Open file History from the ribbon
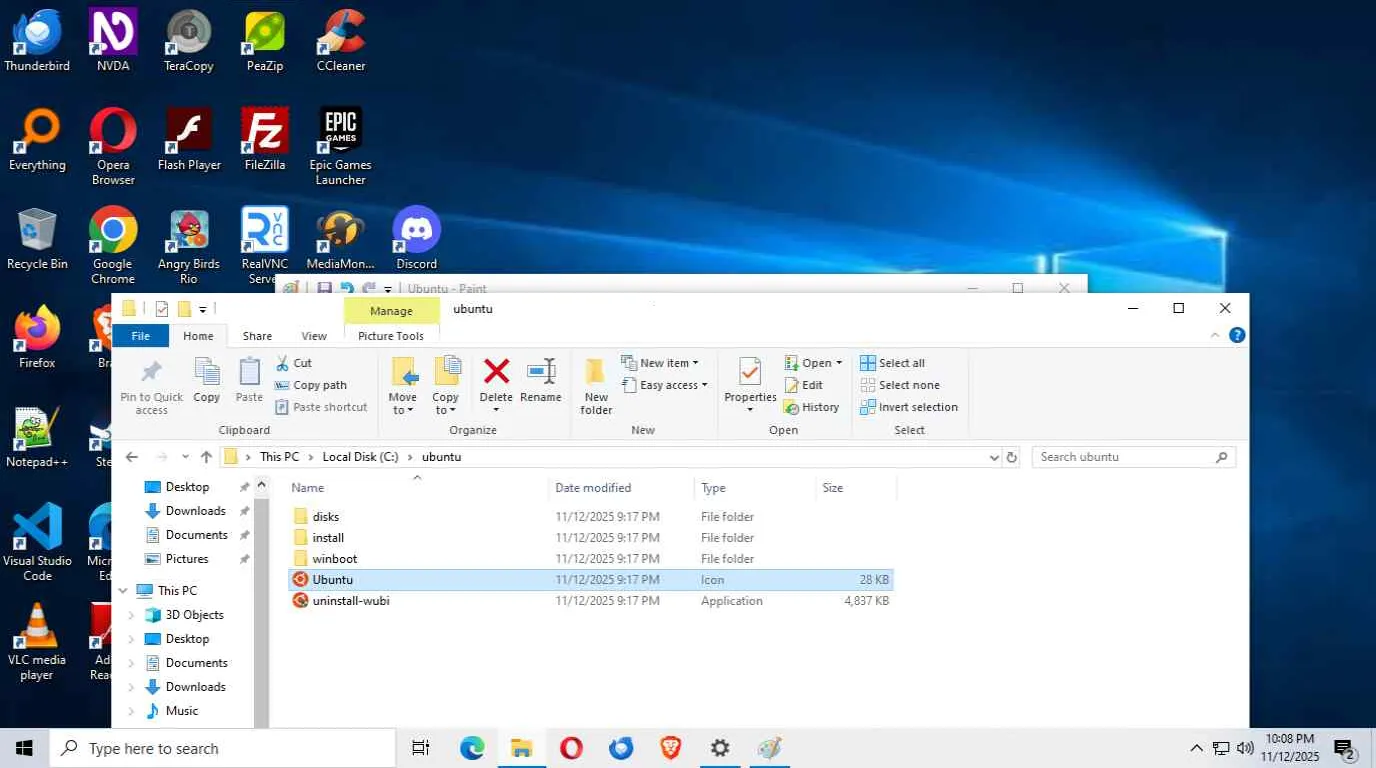Viewport: 1376px width, 768px height. [812, 407]
